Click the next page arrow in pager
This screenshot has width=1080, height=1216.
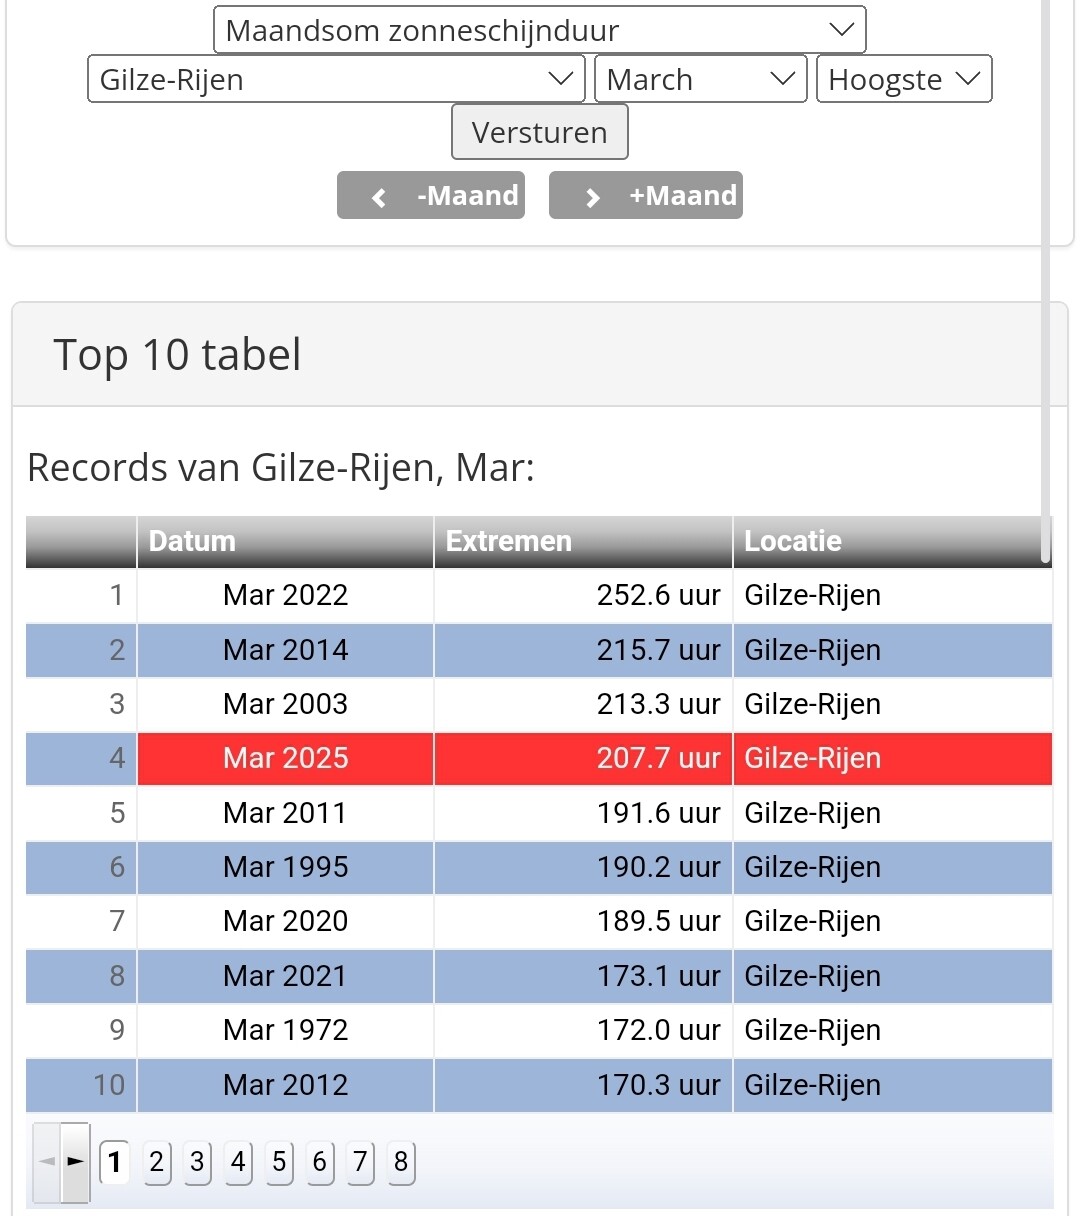(75, 1162)
